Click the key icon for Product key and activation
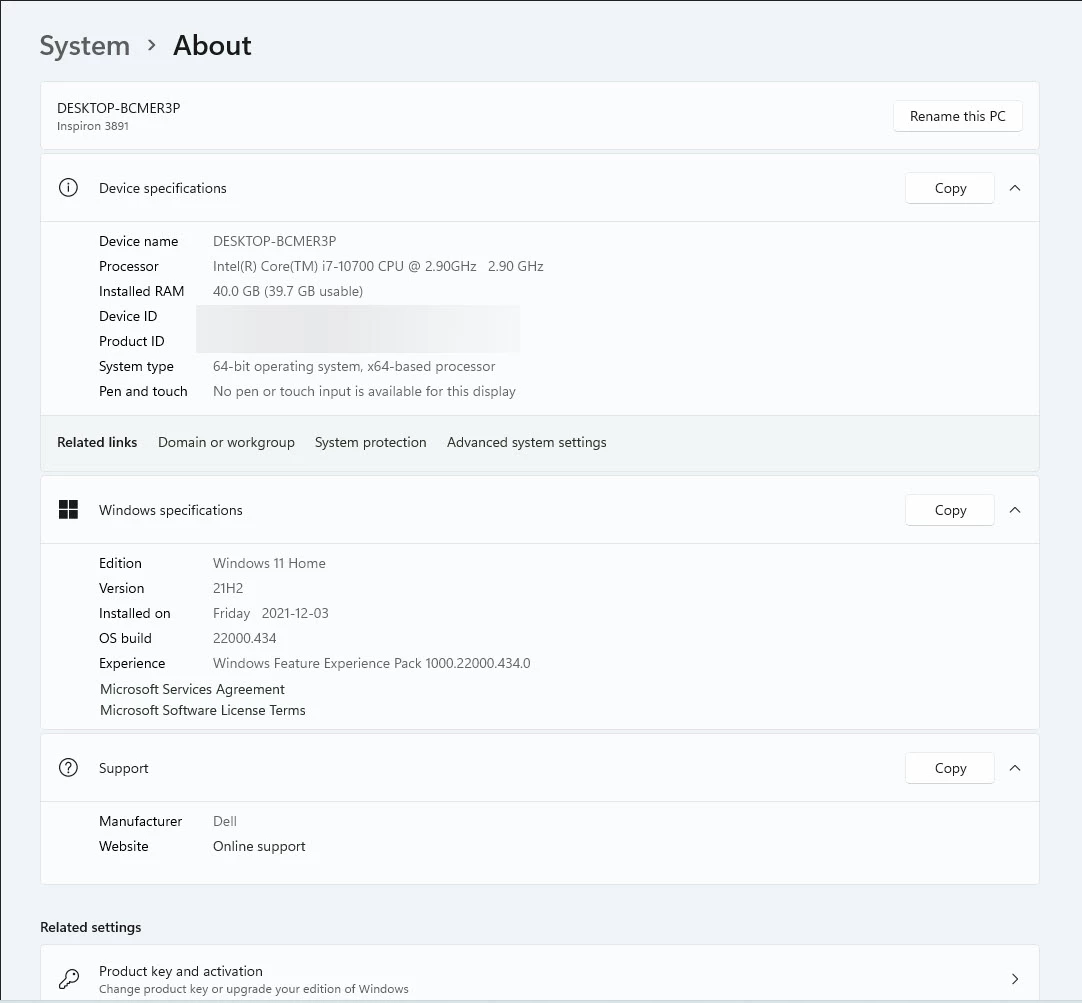1082x1003 pixels. [68, 979]
